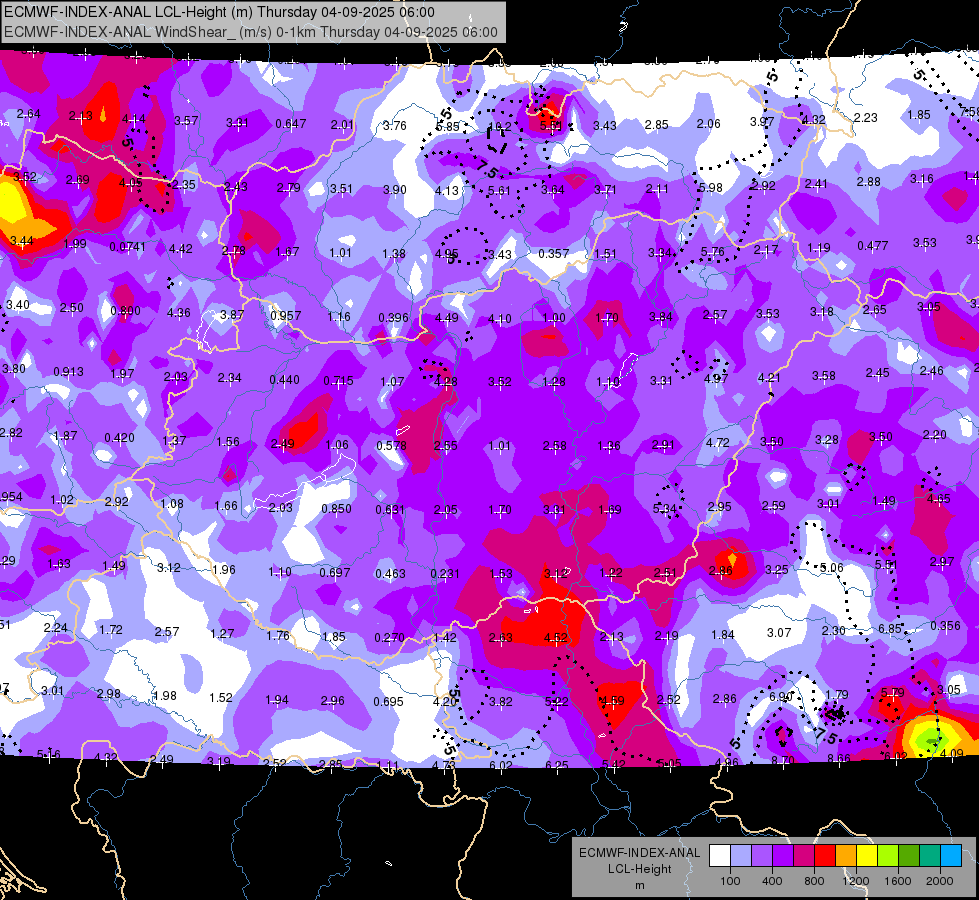Click the wind shear value 5.76

712,252
